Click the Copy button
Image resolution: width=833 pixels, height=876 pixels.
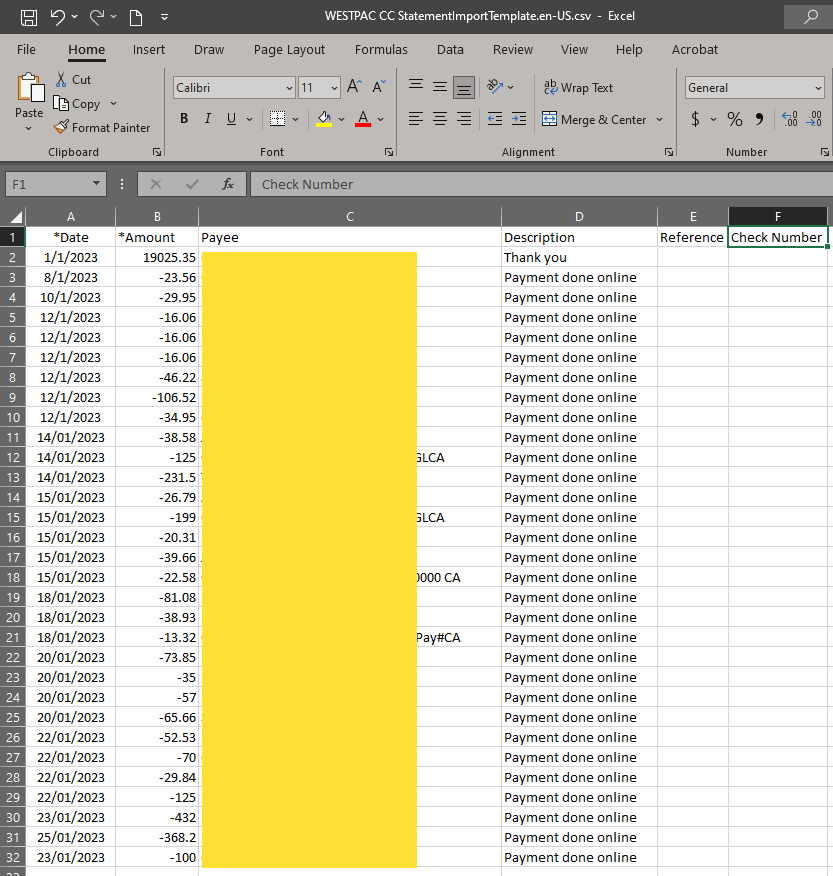pyautogui.click(x=77, y=104)
